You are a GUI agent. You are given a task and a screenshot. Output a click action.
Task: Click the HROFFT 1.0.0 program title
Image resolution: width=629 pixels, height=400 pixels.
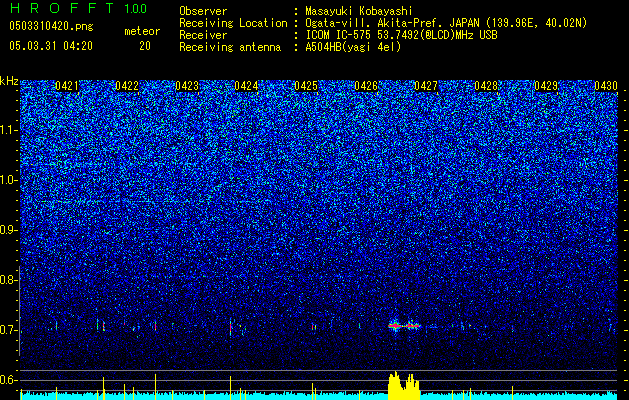click(78, 8)
